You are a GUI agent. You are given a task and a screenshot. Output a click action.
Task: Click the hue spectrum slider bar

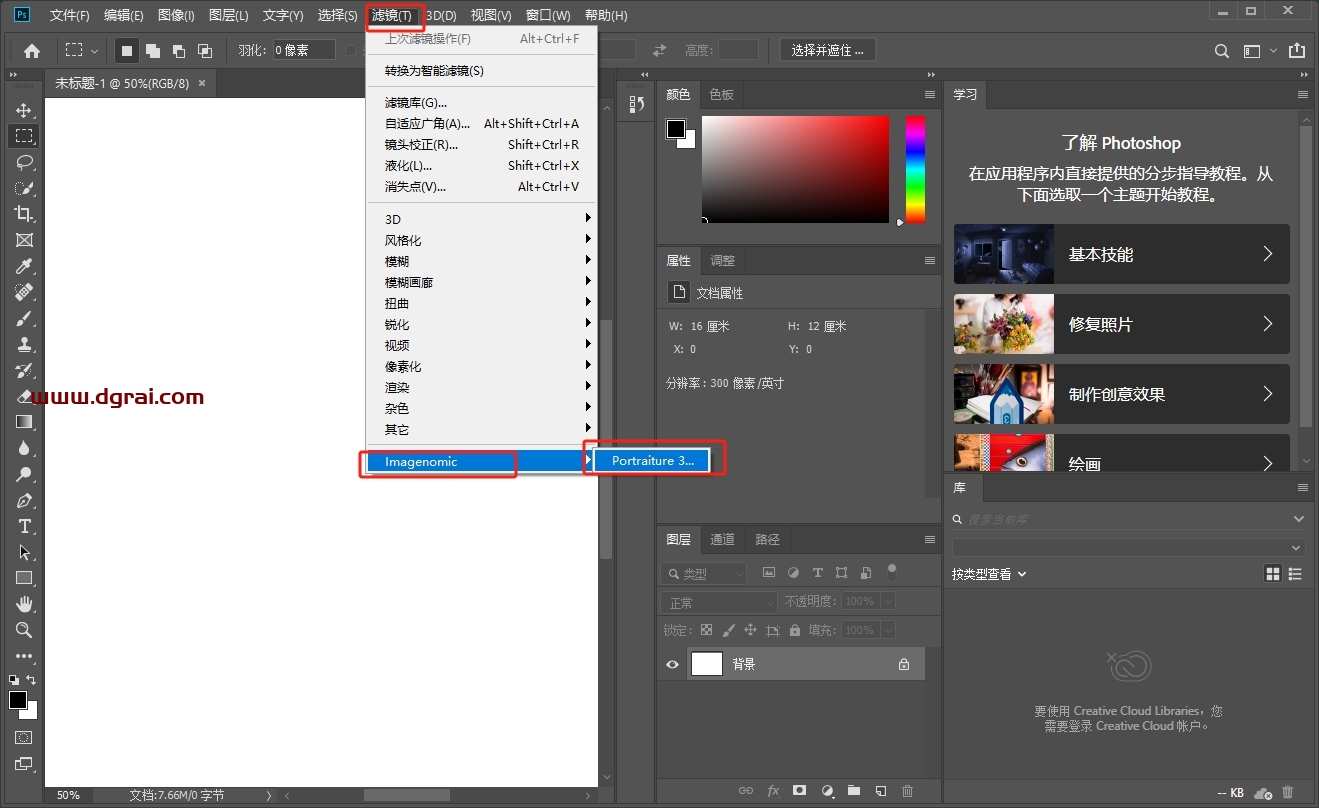click(915, 169)
